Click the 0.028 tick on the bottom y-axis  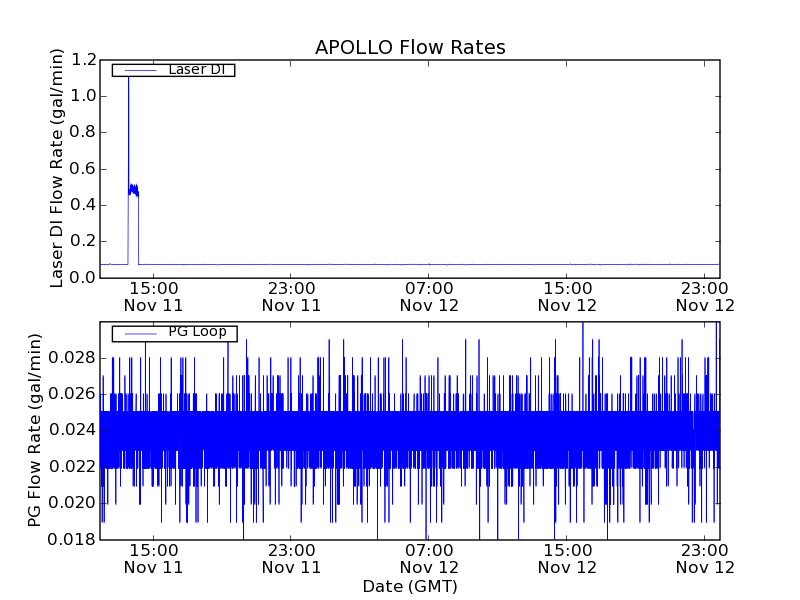coord(75,358)
